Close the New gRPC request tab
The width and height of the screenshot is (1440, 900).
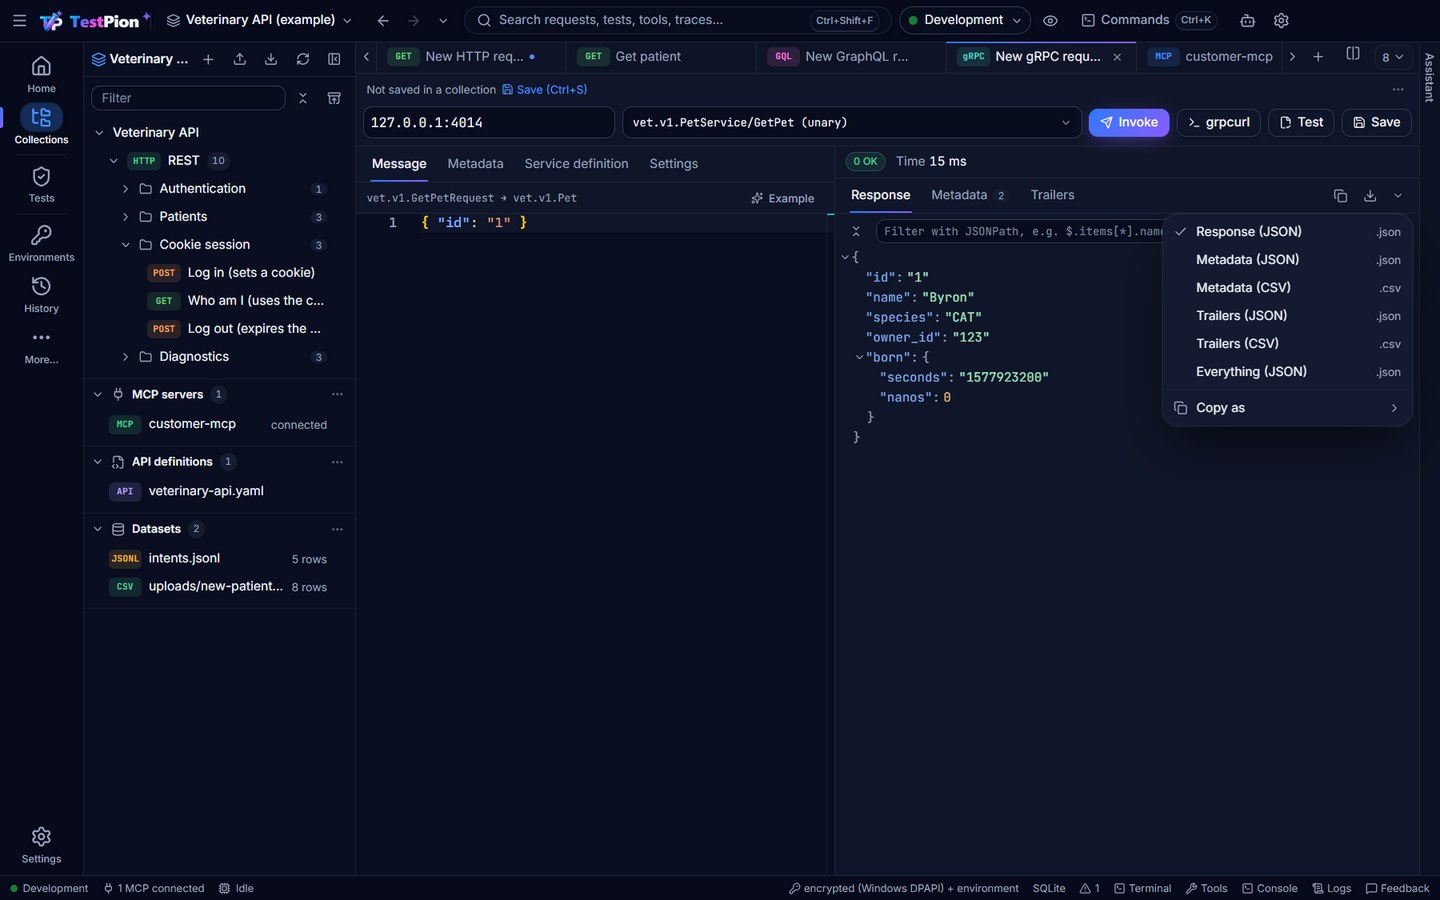click(x=1117, y=57)
